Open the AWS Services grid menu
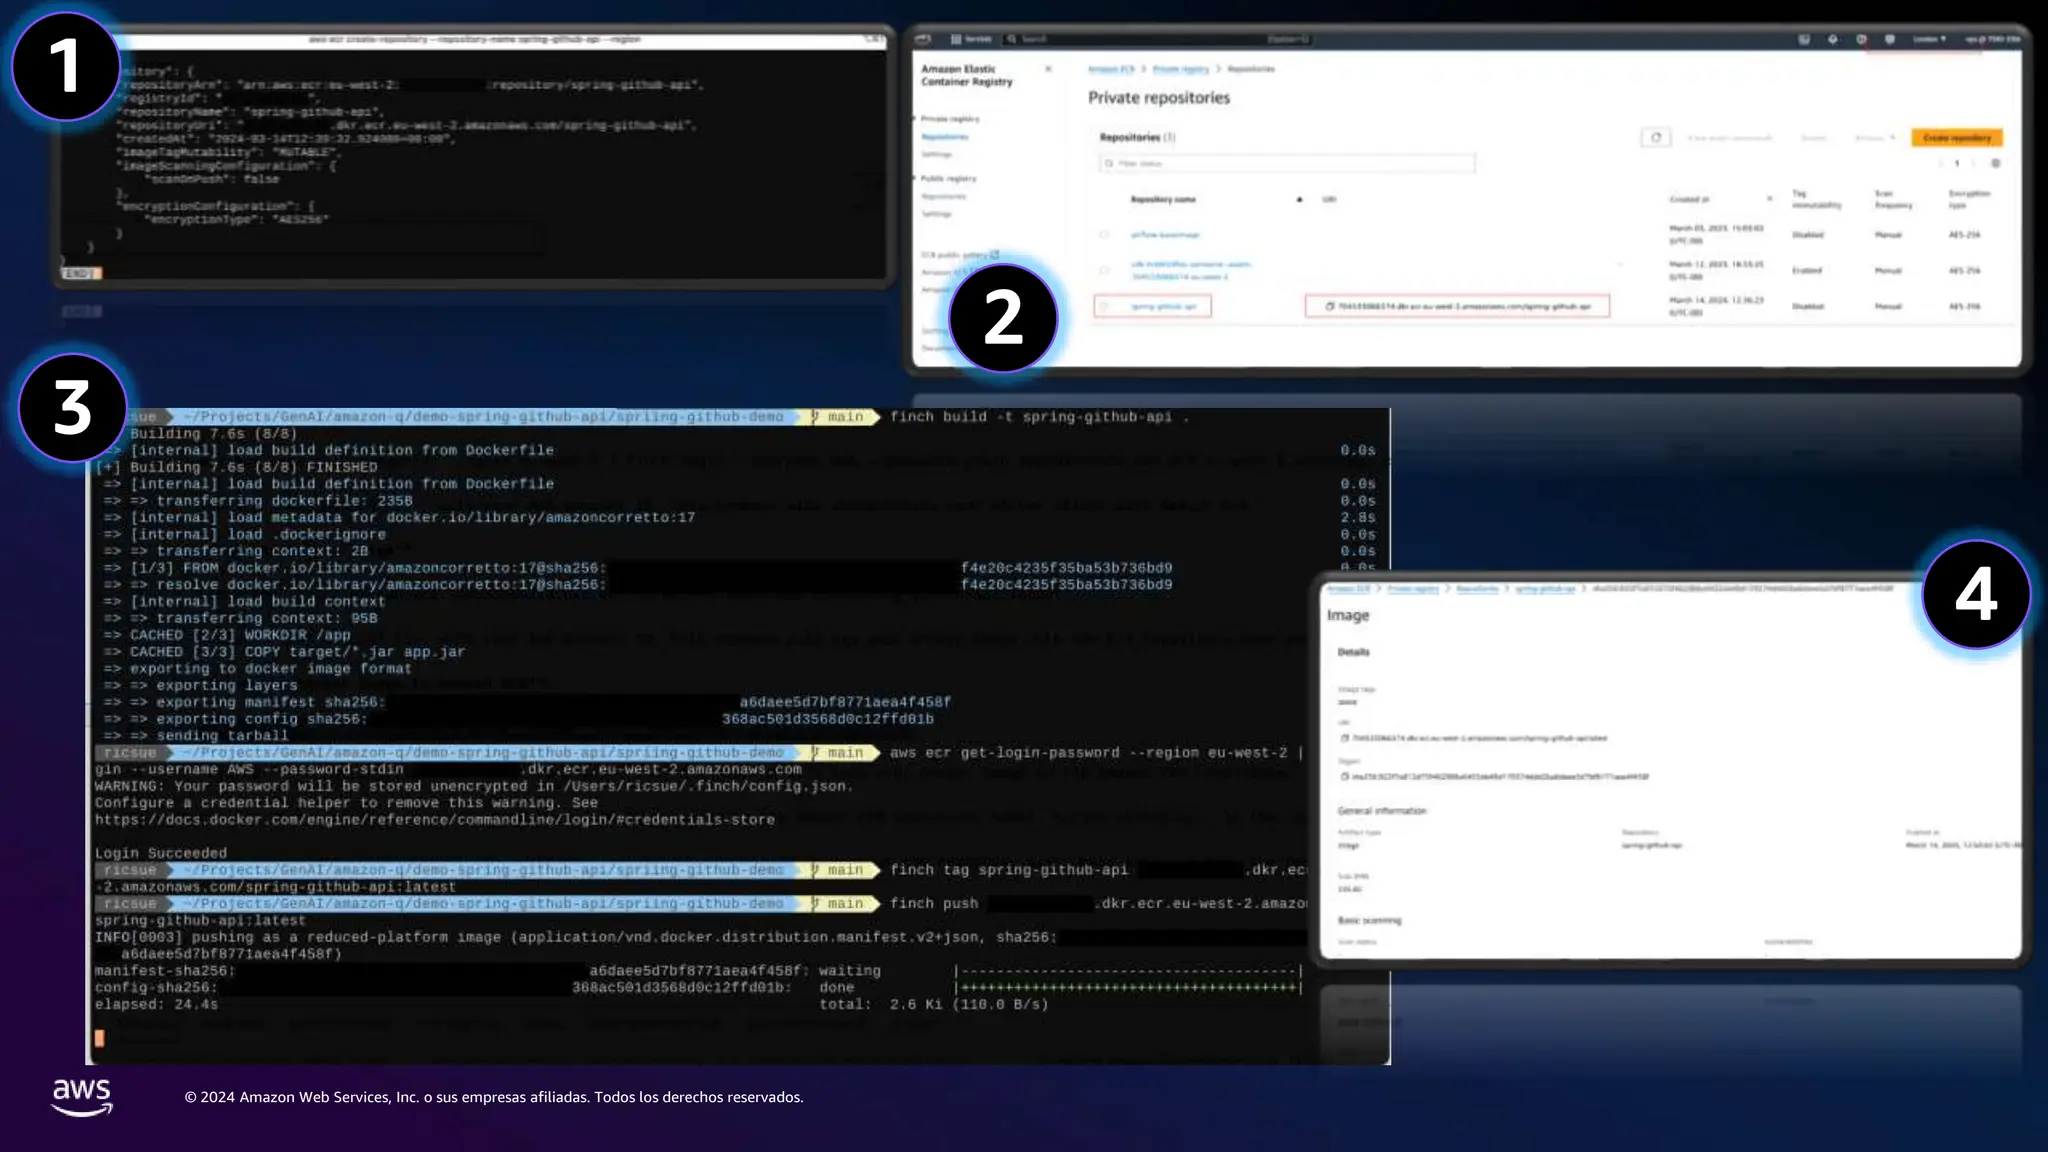This screenshot has height=1152, width=2048. 956,39
